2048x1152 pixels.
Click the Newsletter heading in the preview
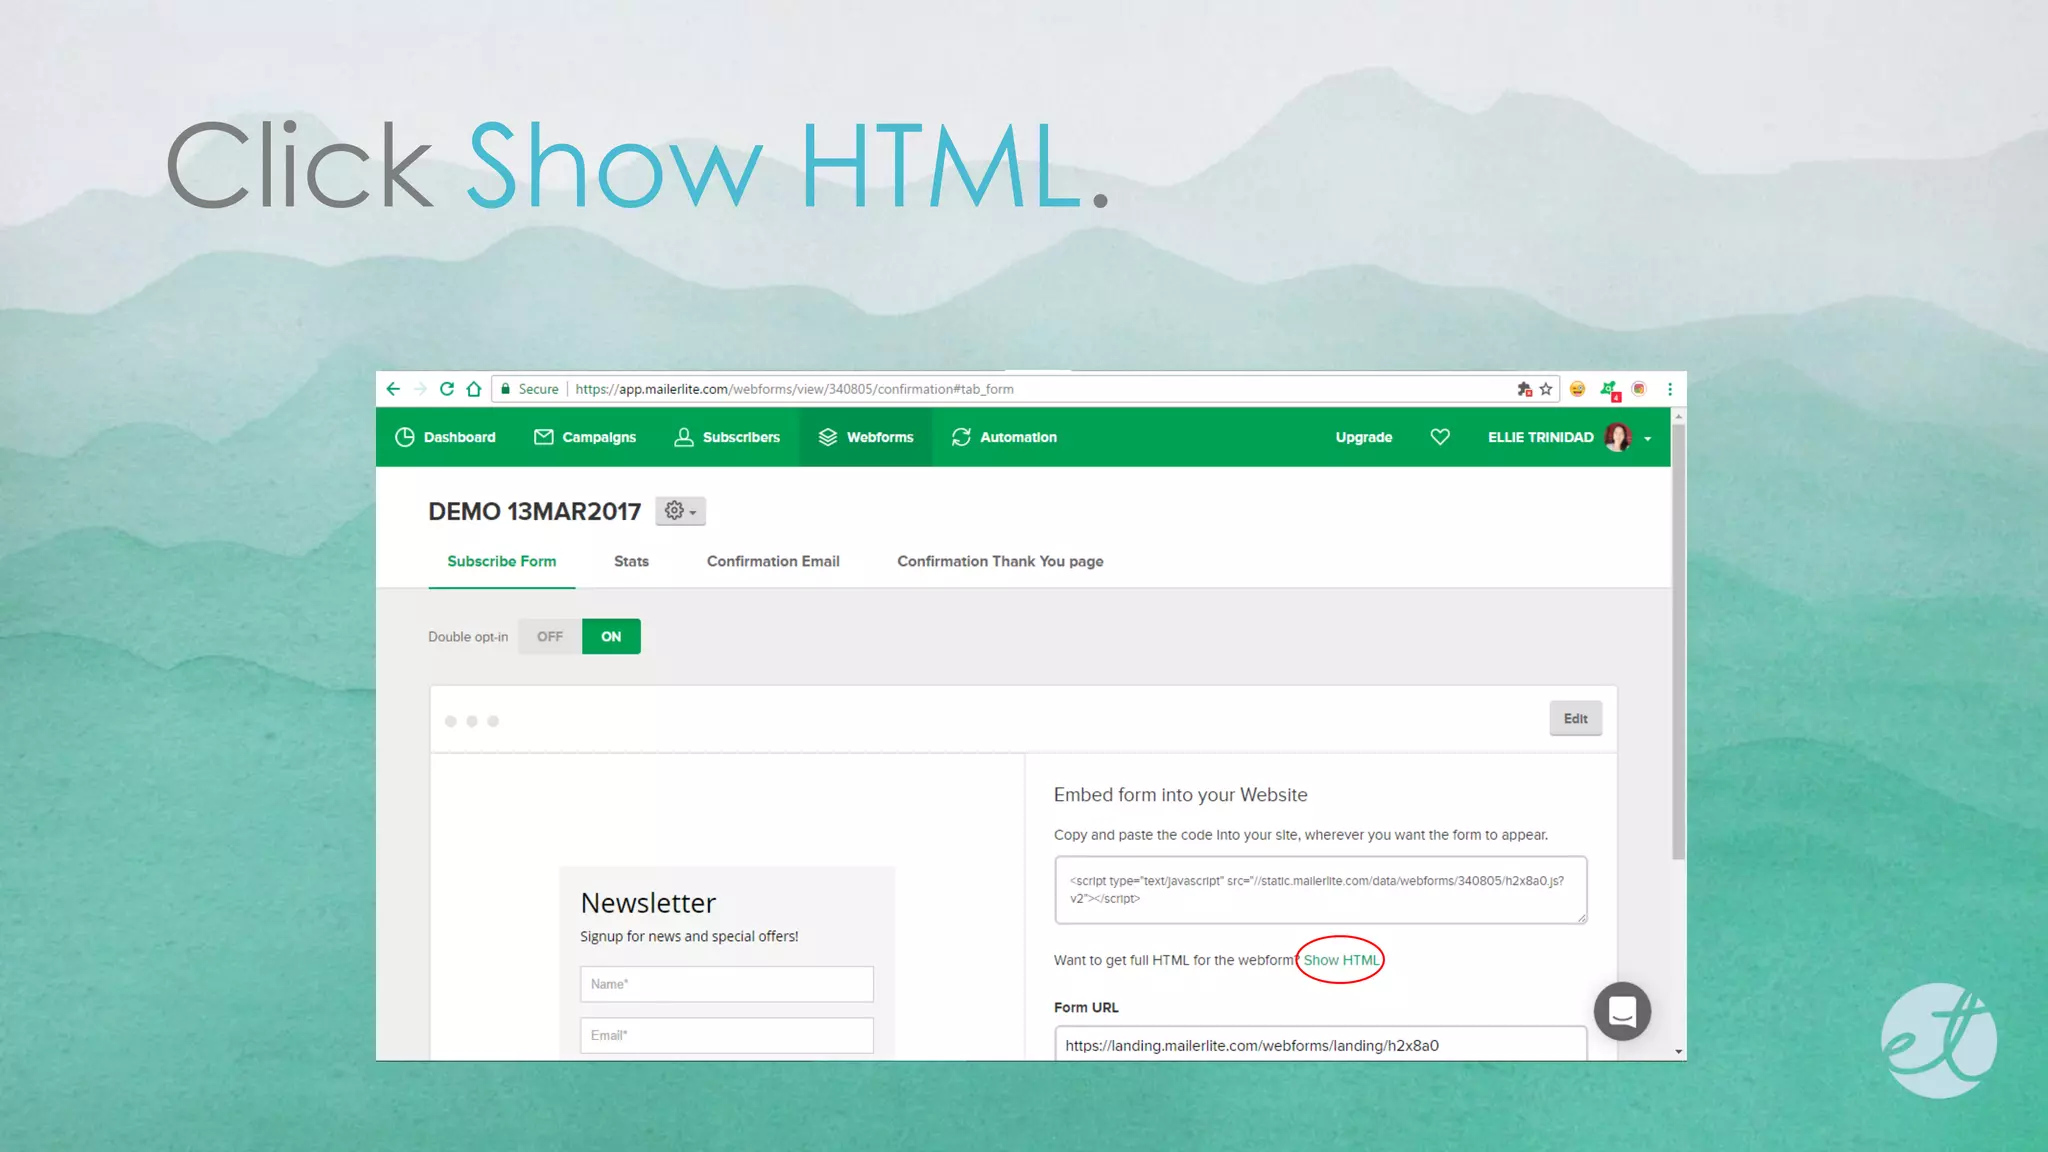648,903
